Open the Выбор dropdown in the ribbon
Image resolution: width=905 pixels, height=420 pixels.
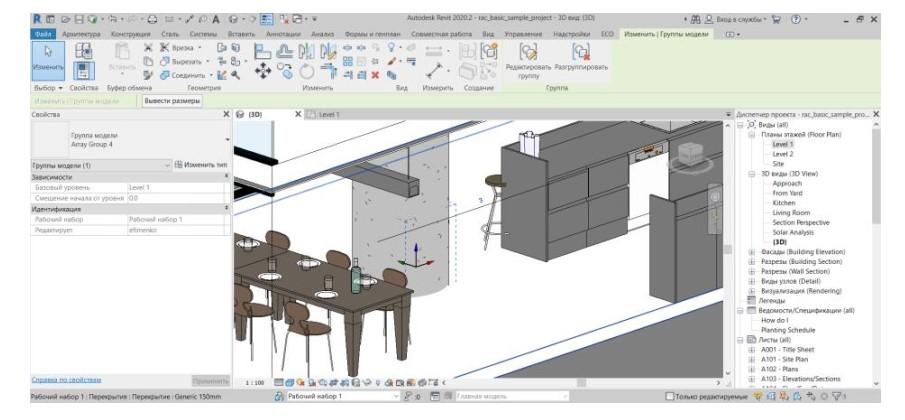[48, 88]
